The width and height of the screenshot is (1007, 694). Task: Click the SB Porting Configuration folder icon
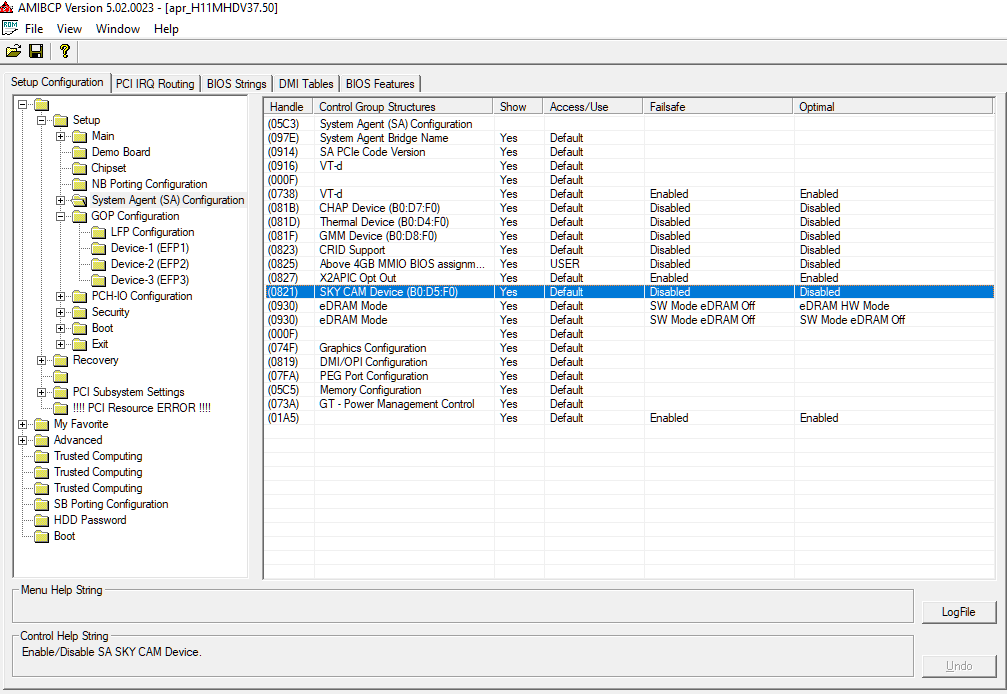[42, 505]
